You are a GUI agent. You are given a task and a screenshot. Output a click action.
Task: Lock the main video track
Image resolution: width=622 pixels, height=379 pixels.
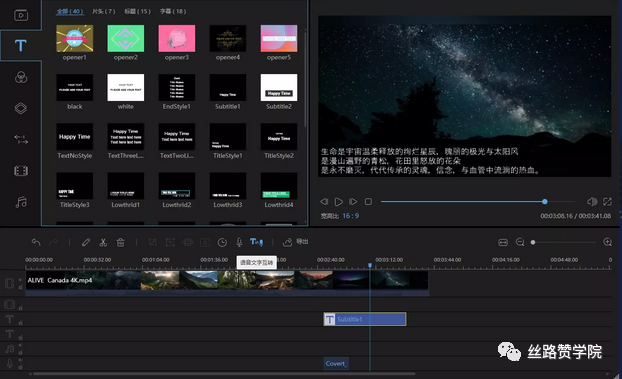20,287
